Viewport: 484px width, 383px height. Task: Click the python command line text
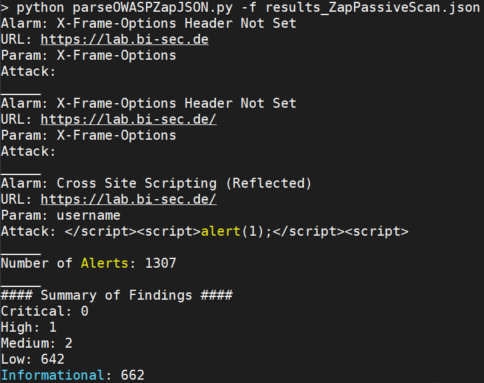coord(240,7)
